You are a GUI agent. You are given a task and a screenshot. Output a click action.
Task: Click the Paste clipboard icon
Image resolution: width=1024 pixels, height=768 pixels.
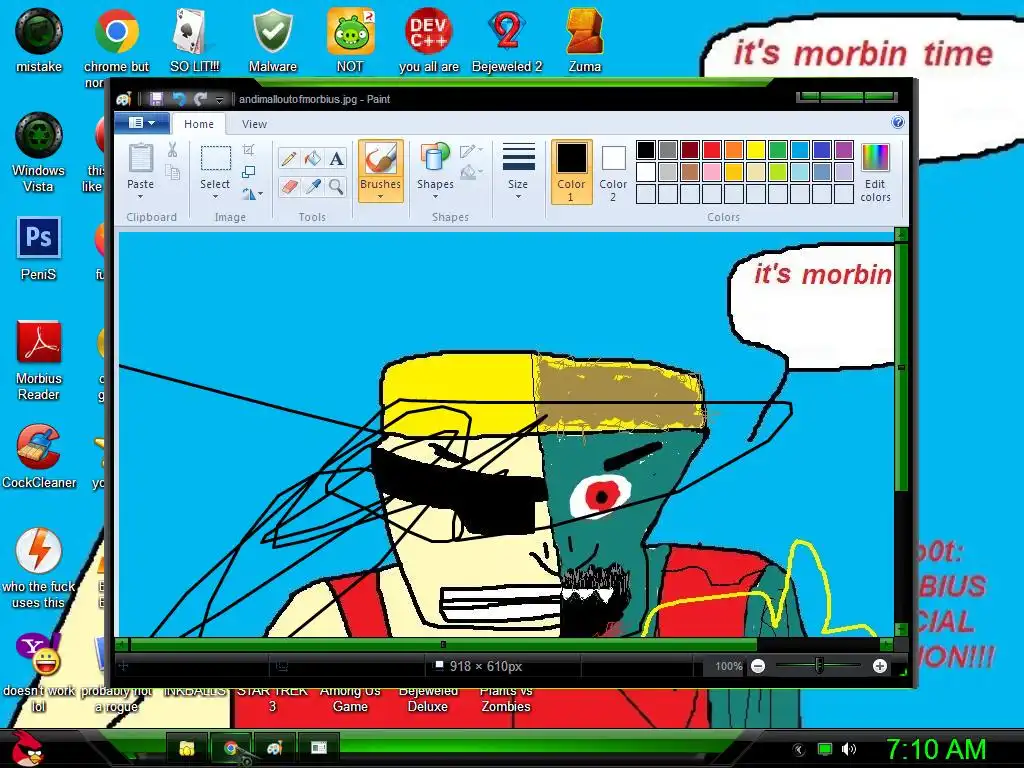(140, 159)
